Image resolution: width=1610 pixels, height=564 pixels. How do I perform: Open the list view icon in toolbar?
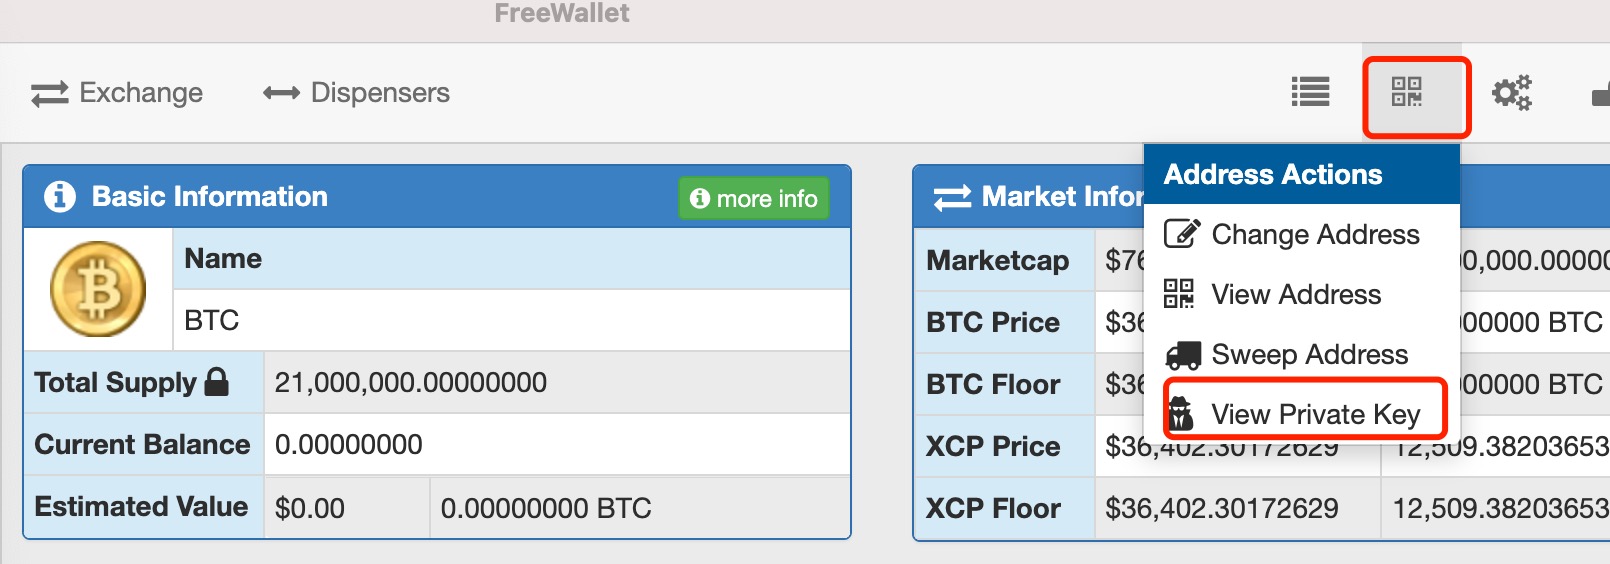pyautogui.click(x=1310, y=92)
